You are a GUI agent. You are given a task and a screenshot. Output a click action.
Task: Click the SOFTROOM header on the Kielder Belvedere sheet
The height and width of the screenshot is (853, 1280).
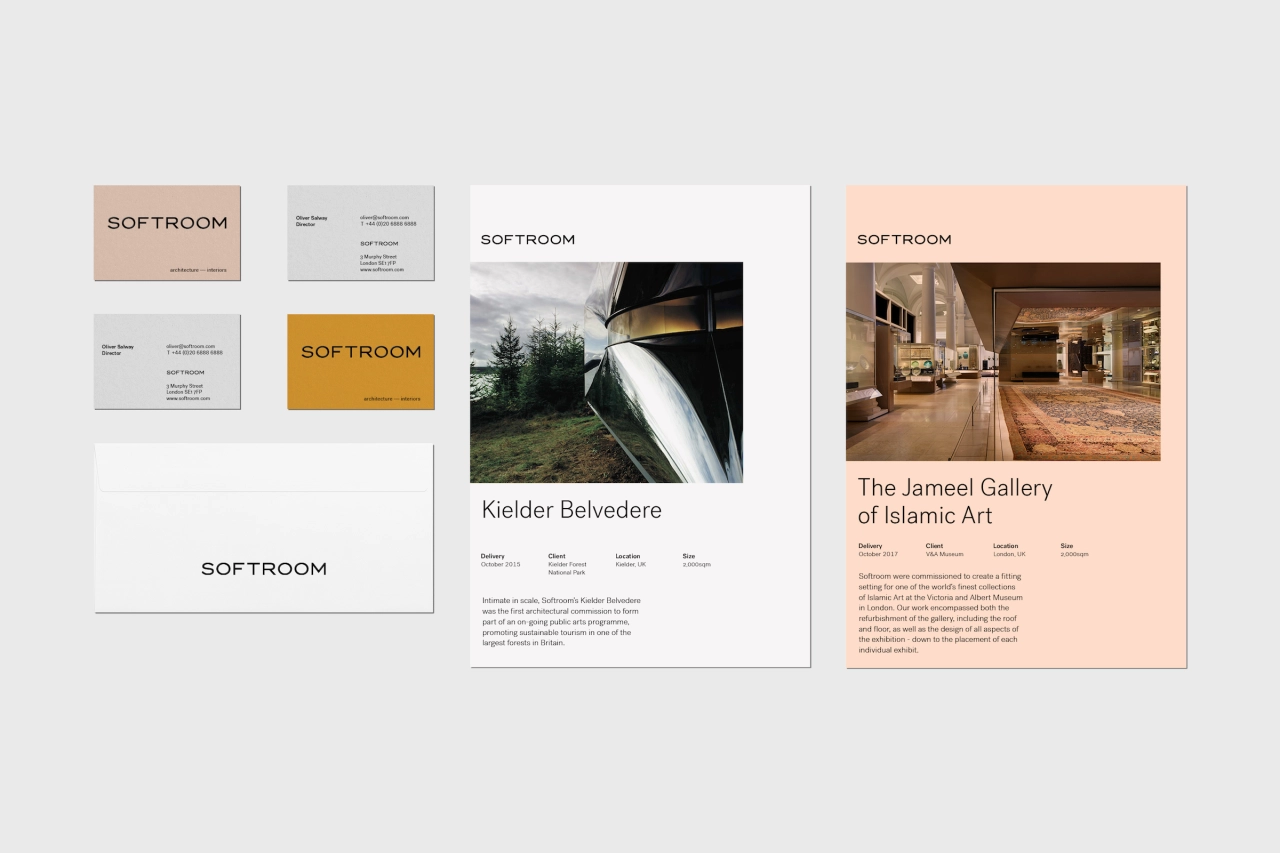[x=528, y=240]
